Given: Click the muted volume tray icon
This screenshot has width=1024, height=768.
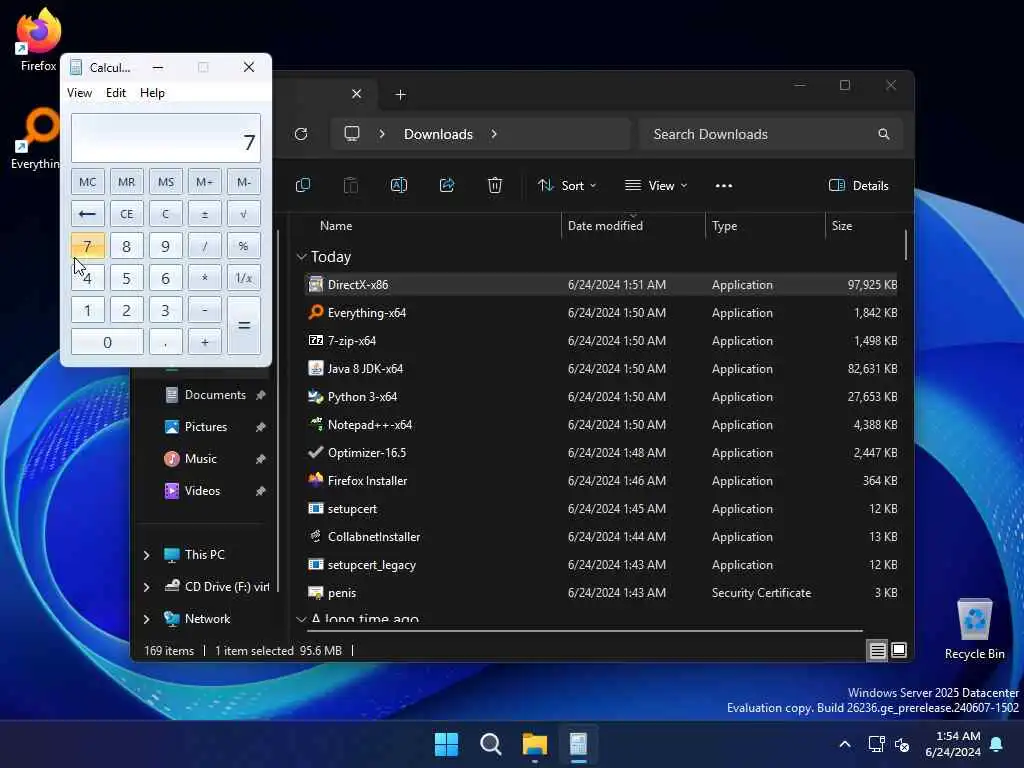Looking at the screenshot, I should coord(903,744).
